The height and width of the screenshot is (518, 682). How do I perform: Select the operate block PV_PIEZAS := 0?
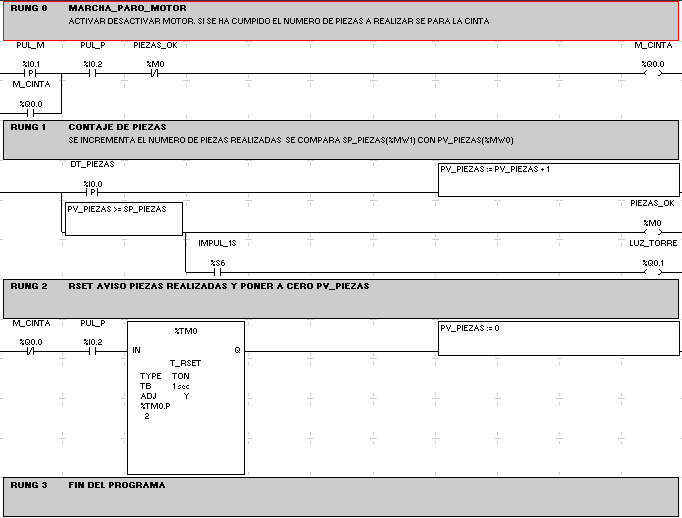(x=558, y=339)
